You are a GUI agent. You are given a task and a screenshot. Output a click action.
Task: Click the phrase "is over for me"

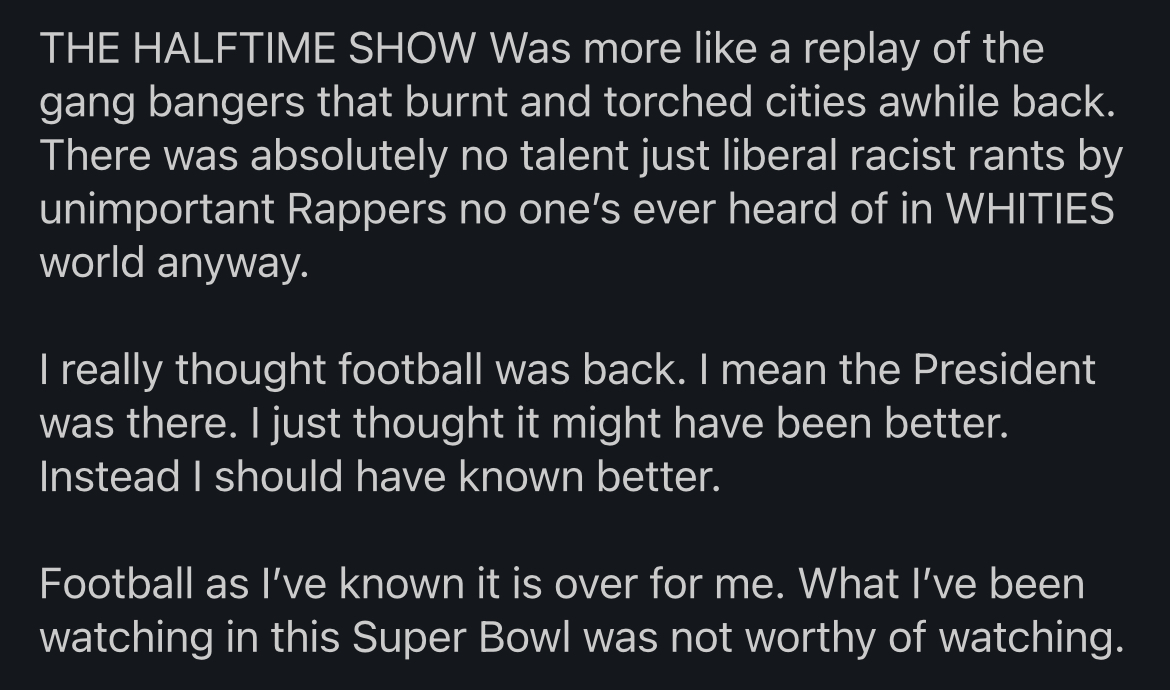tap(685, 585)
